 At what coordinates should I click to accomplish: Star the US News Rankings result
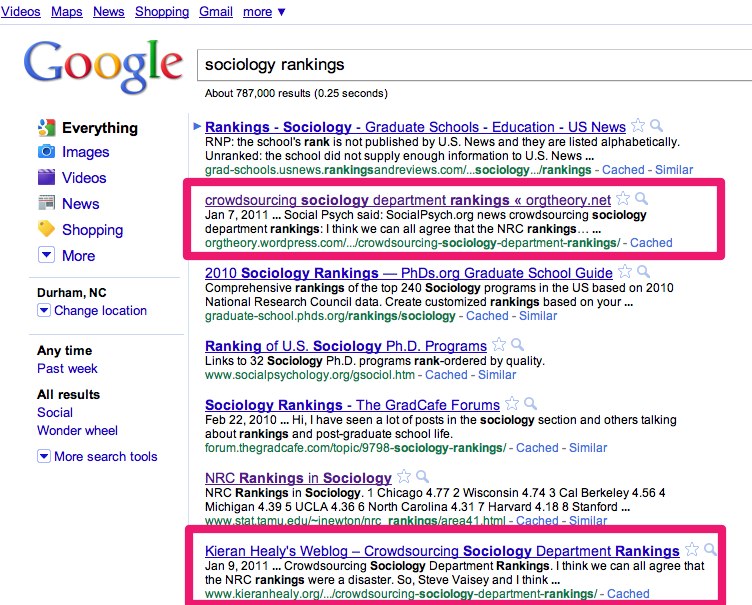[638, 126]
